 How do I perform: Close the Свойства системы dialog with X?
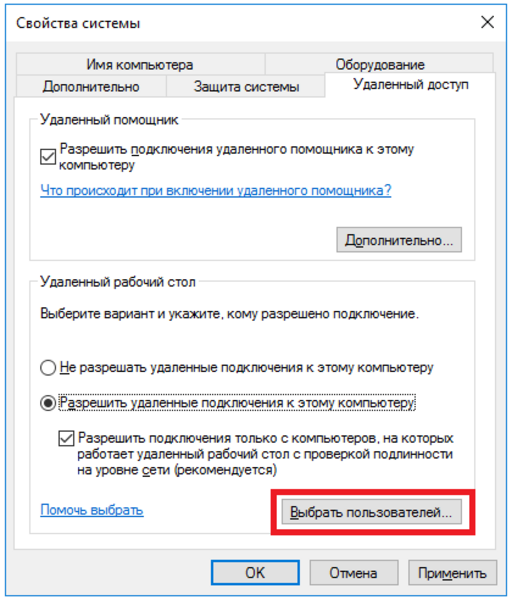coord(488,22)
